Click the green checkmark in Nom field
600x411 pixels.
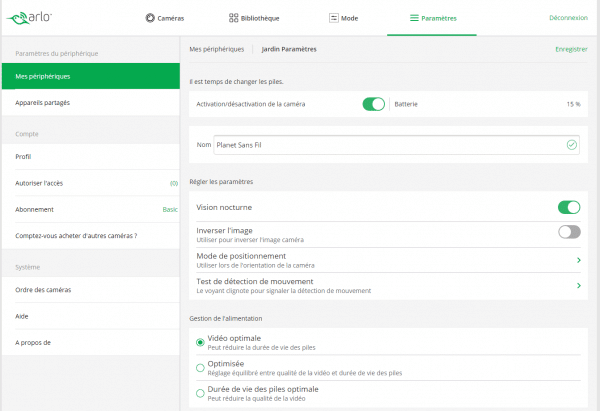(x=571, y=145)
